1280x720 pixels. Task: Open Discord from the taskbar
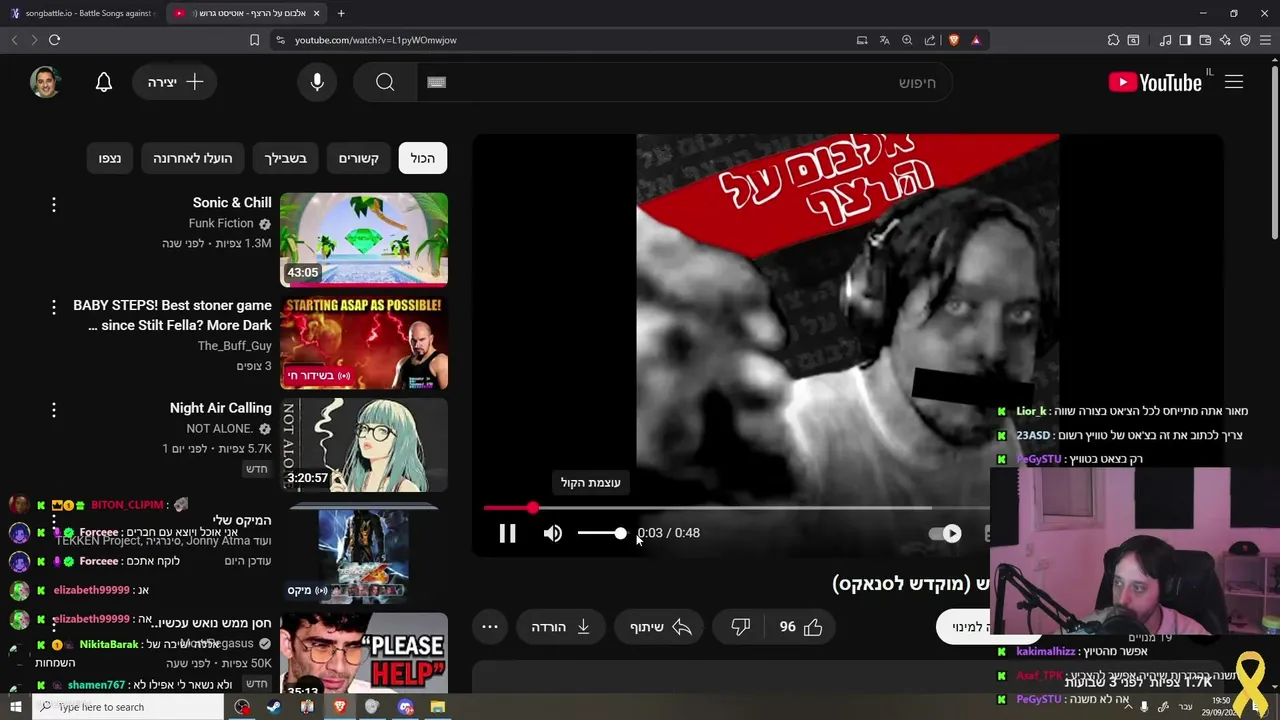click(405, 707)
